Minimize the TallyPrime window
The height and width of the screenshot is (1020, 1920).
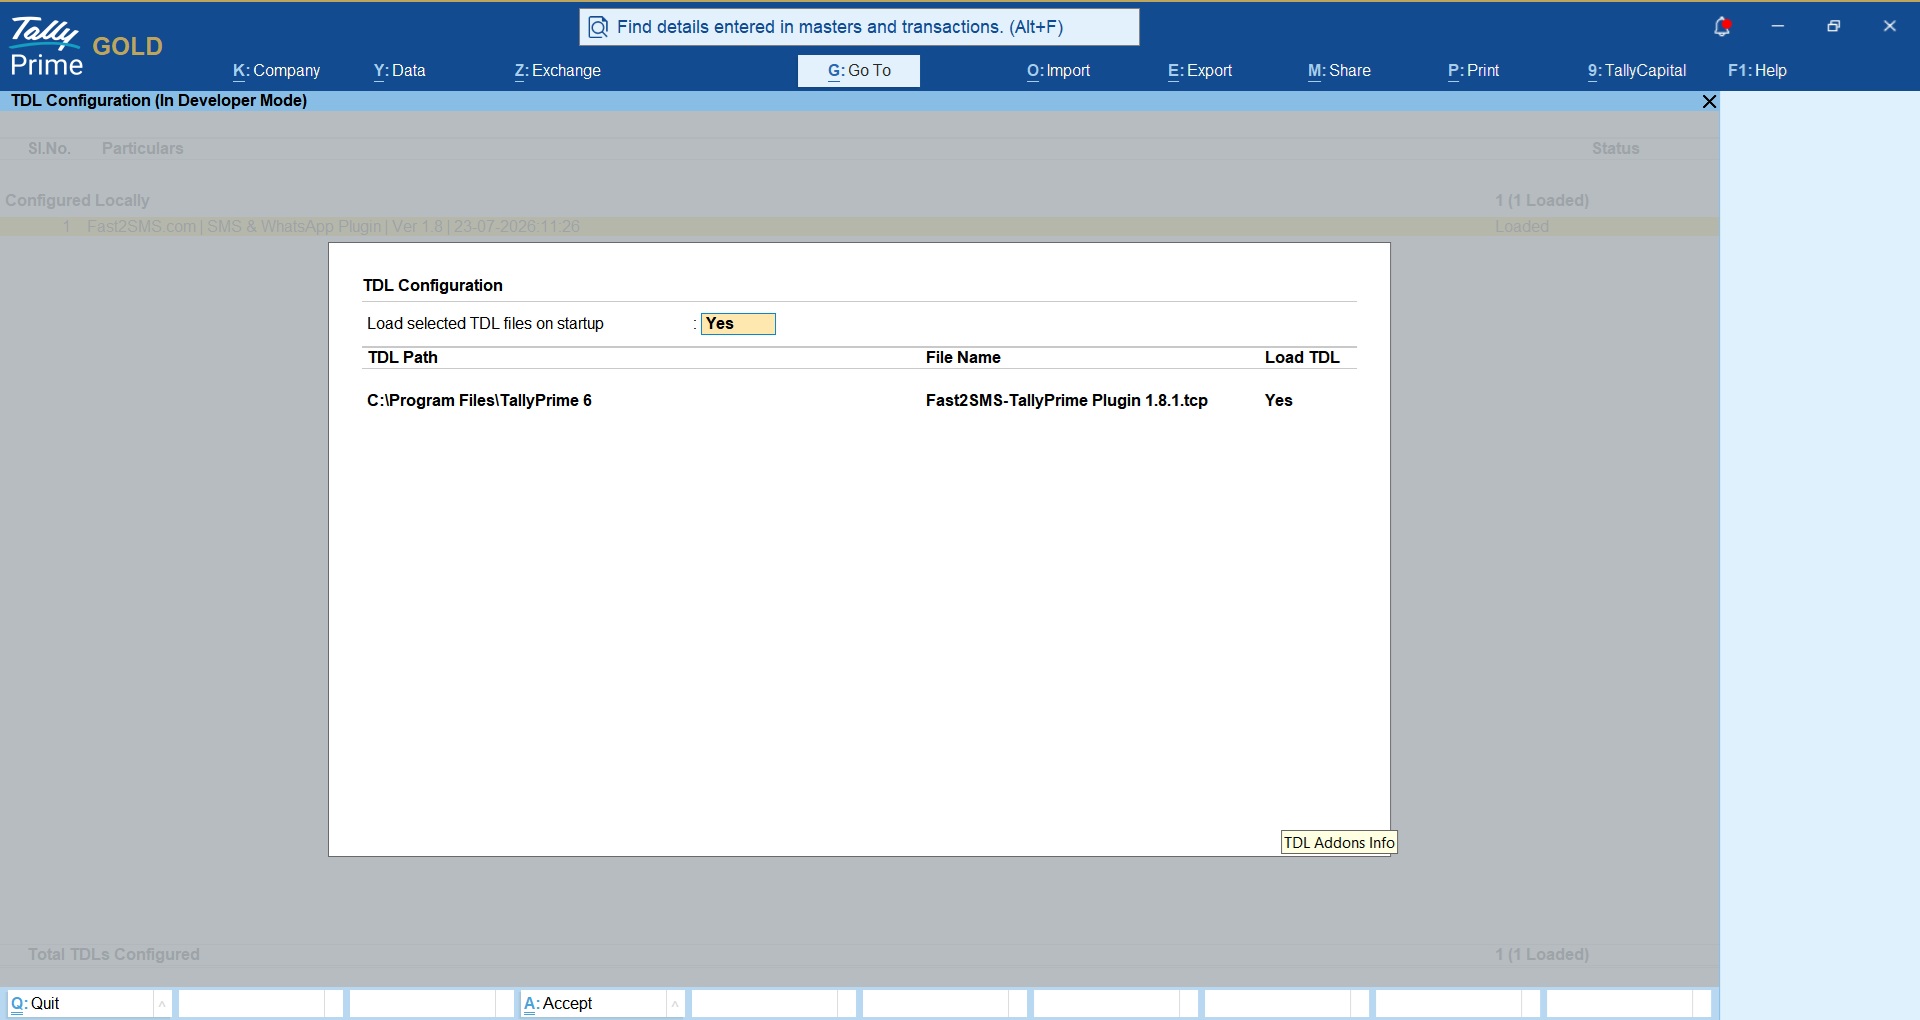coord(1778,27)
